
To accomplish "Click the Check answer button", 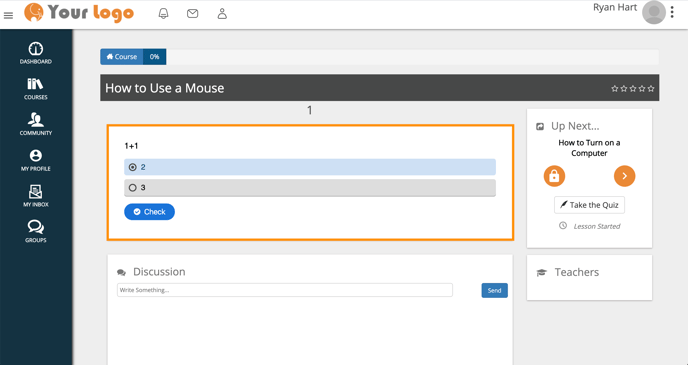I will tap(150, 212).
